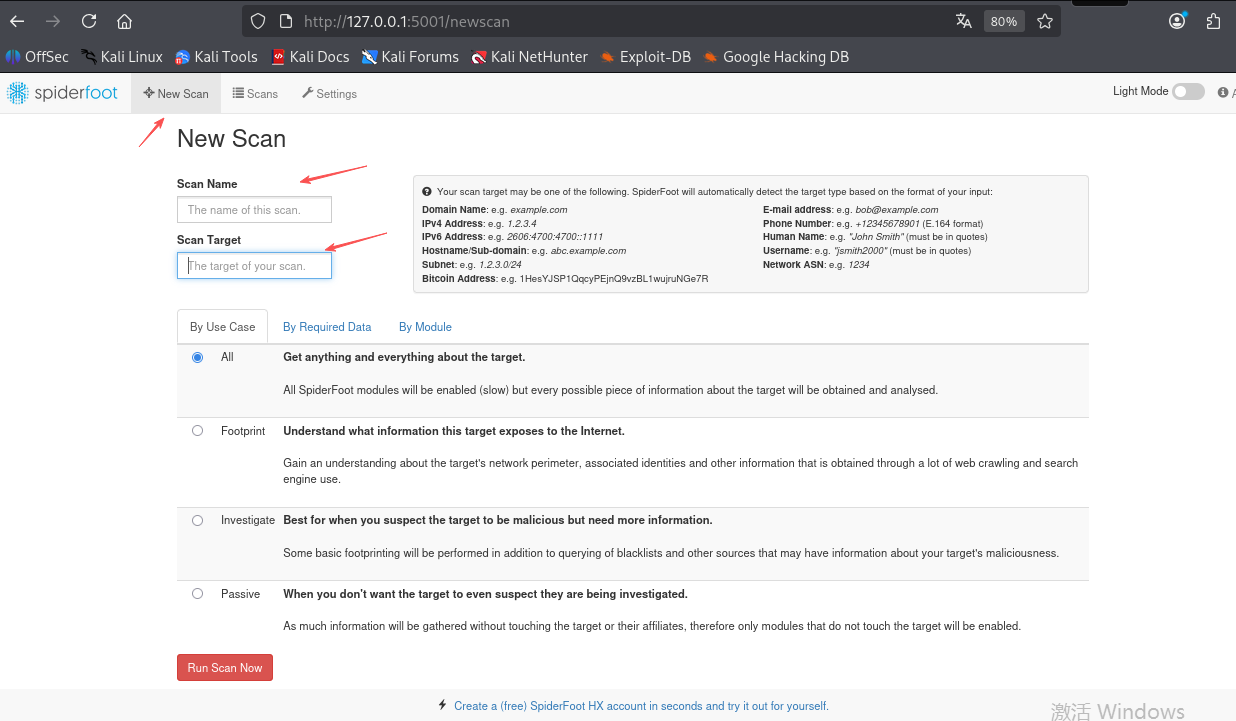Click the info icon beside Light Mode
Image resolution: width=1236 pixels, height=721 pixels.
pyautogui.click(x=1222, y=92)
